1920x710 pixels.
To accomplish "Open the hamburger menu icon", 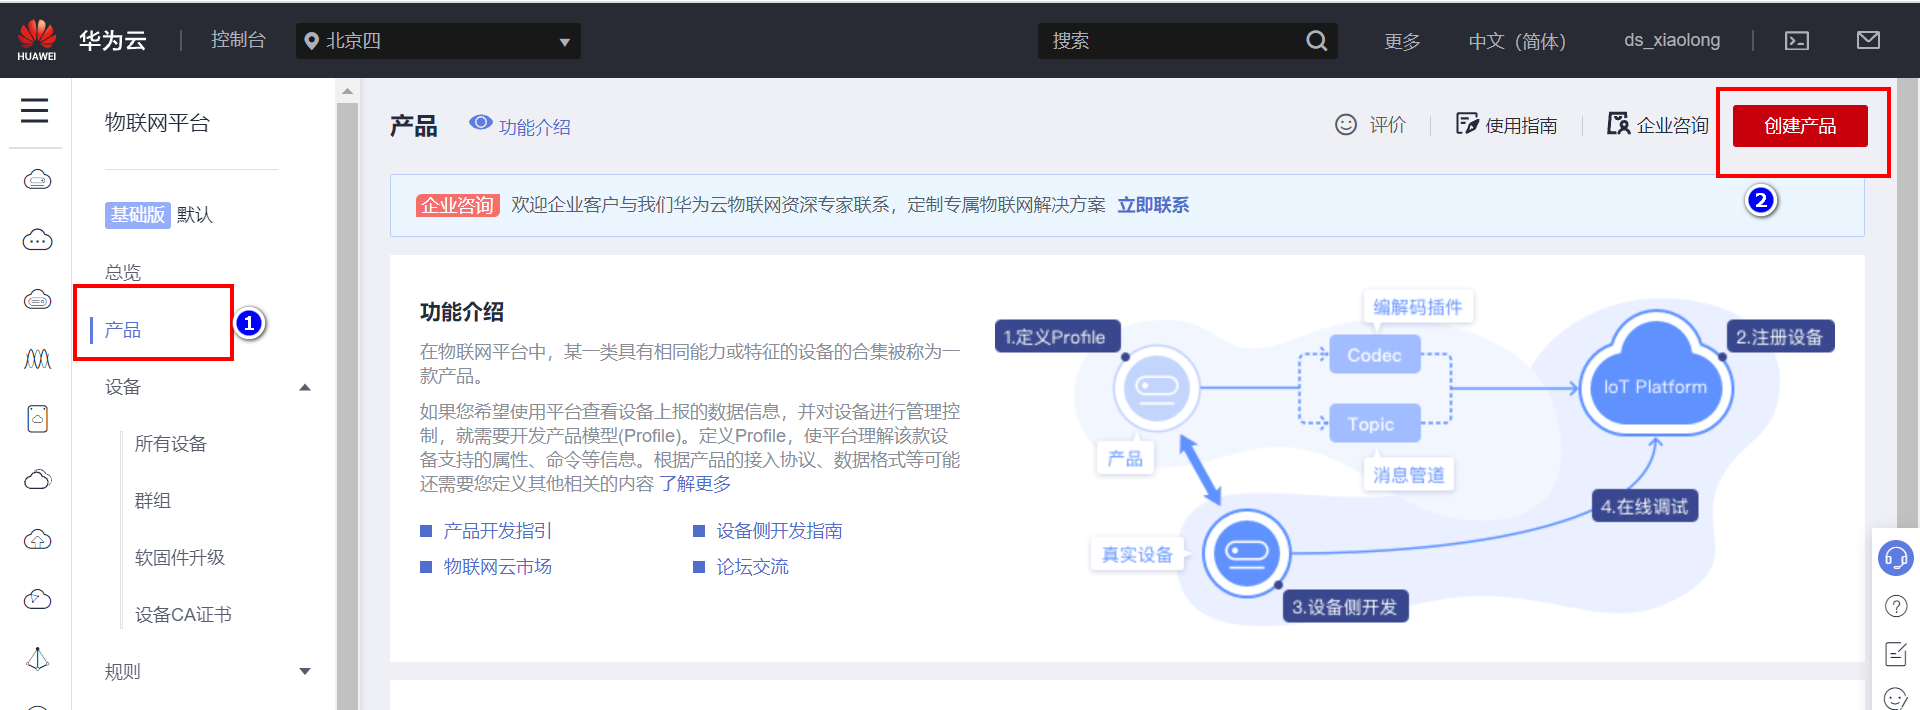I will 35,110.
